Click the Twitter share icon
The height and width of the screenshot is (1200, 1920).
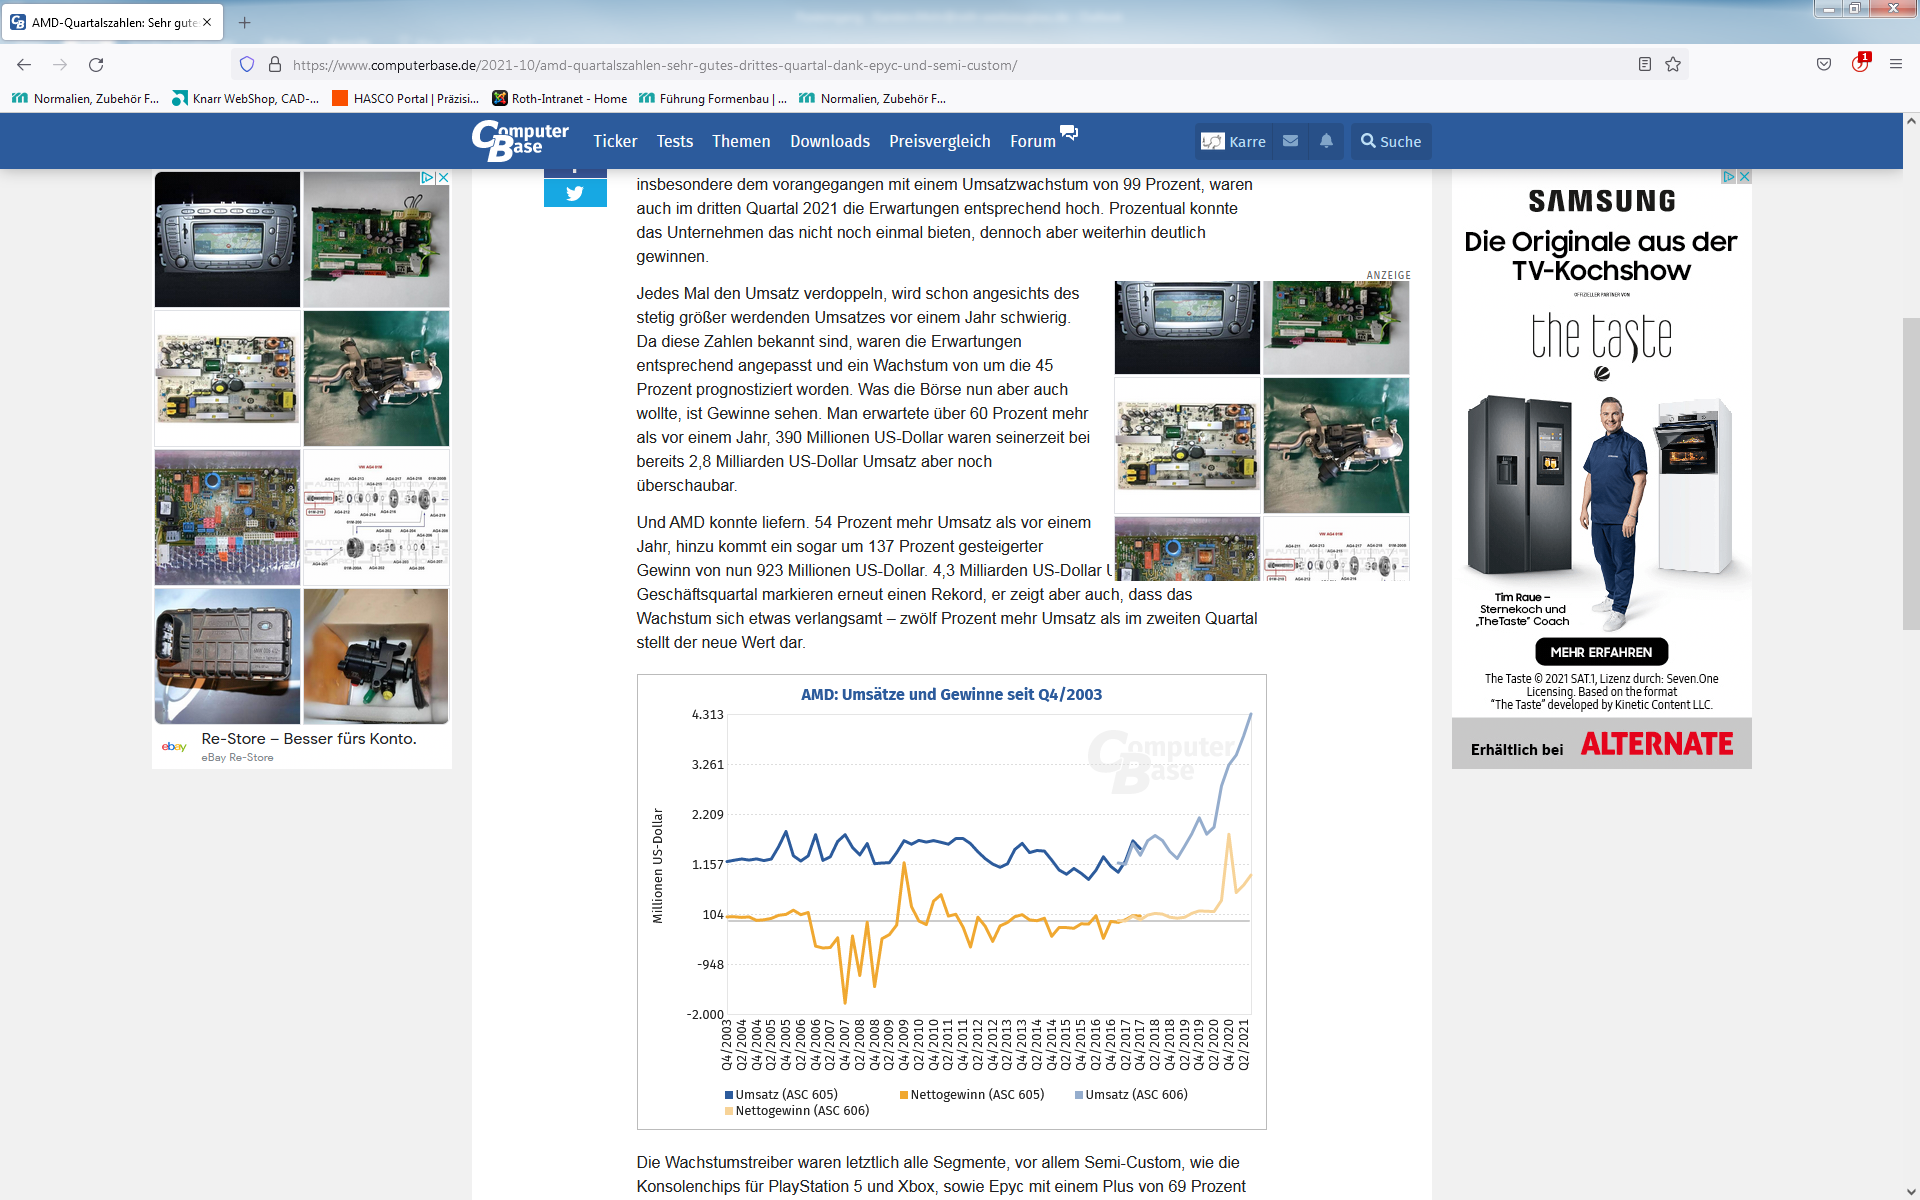575,193
